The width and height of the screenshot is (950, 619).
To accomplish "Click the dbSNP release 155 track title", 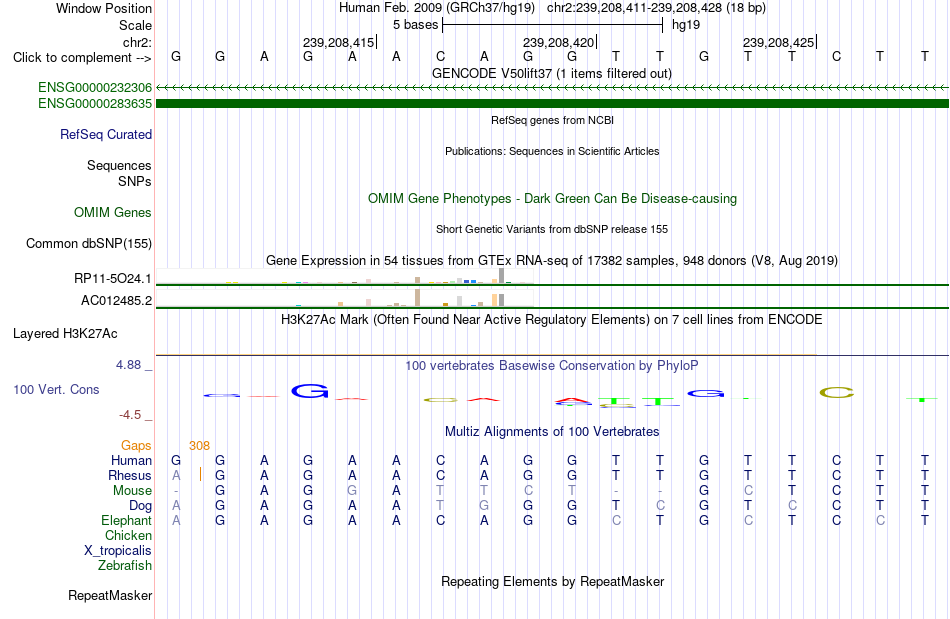I will 552,230.
